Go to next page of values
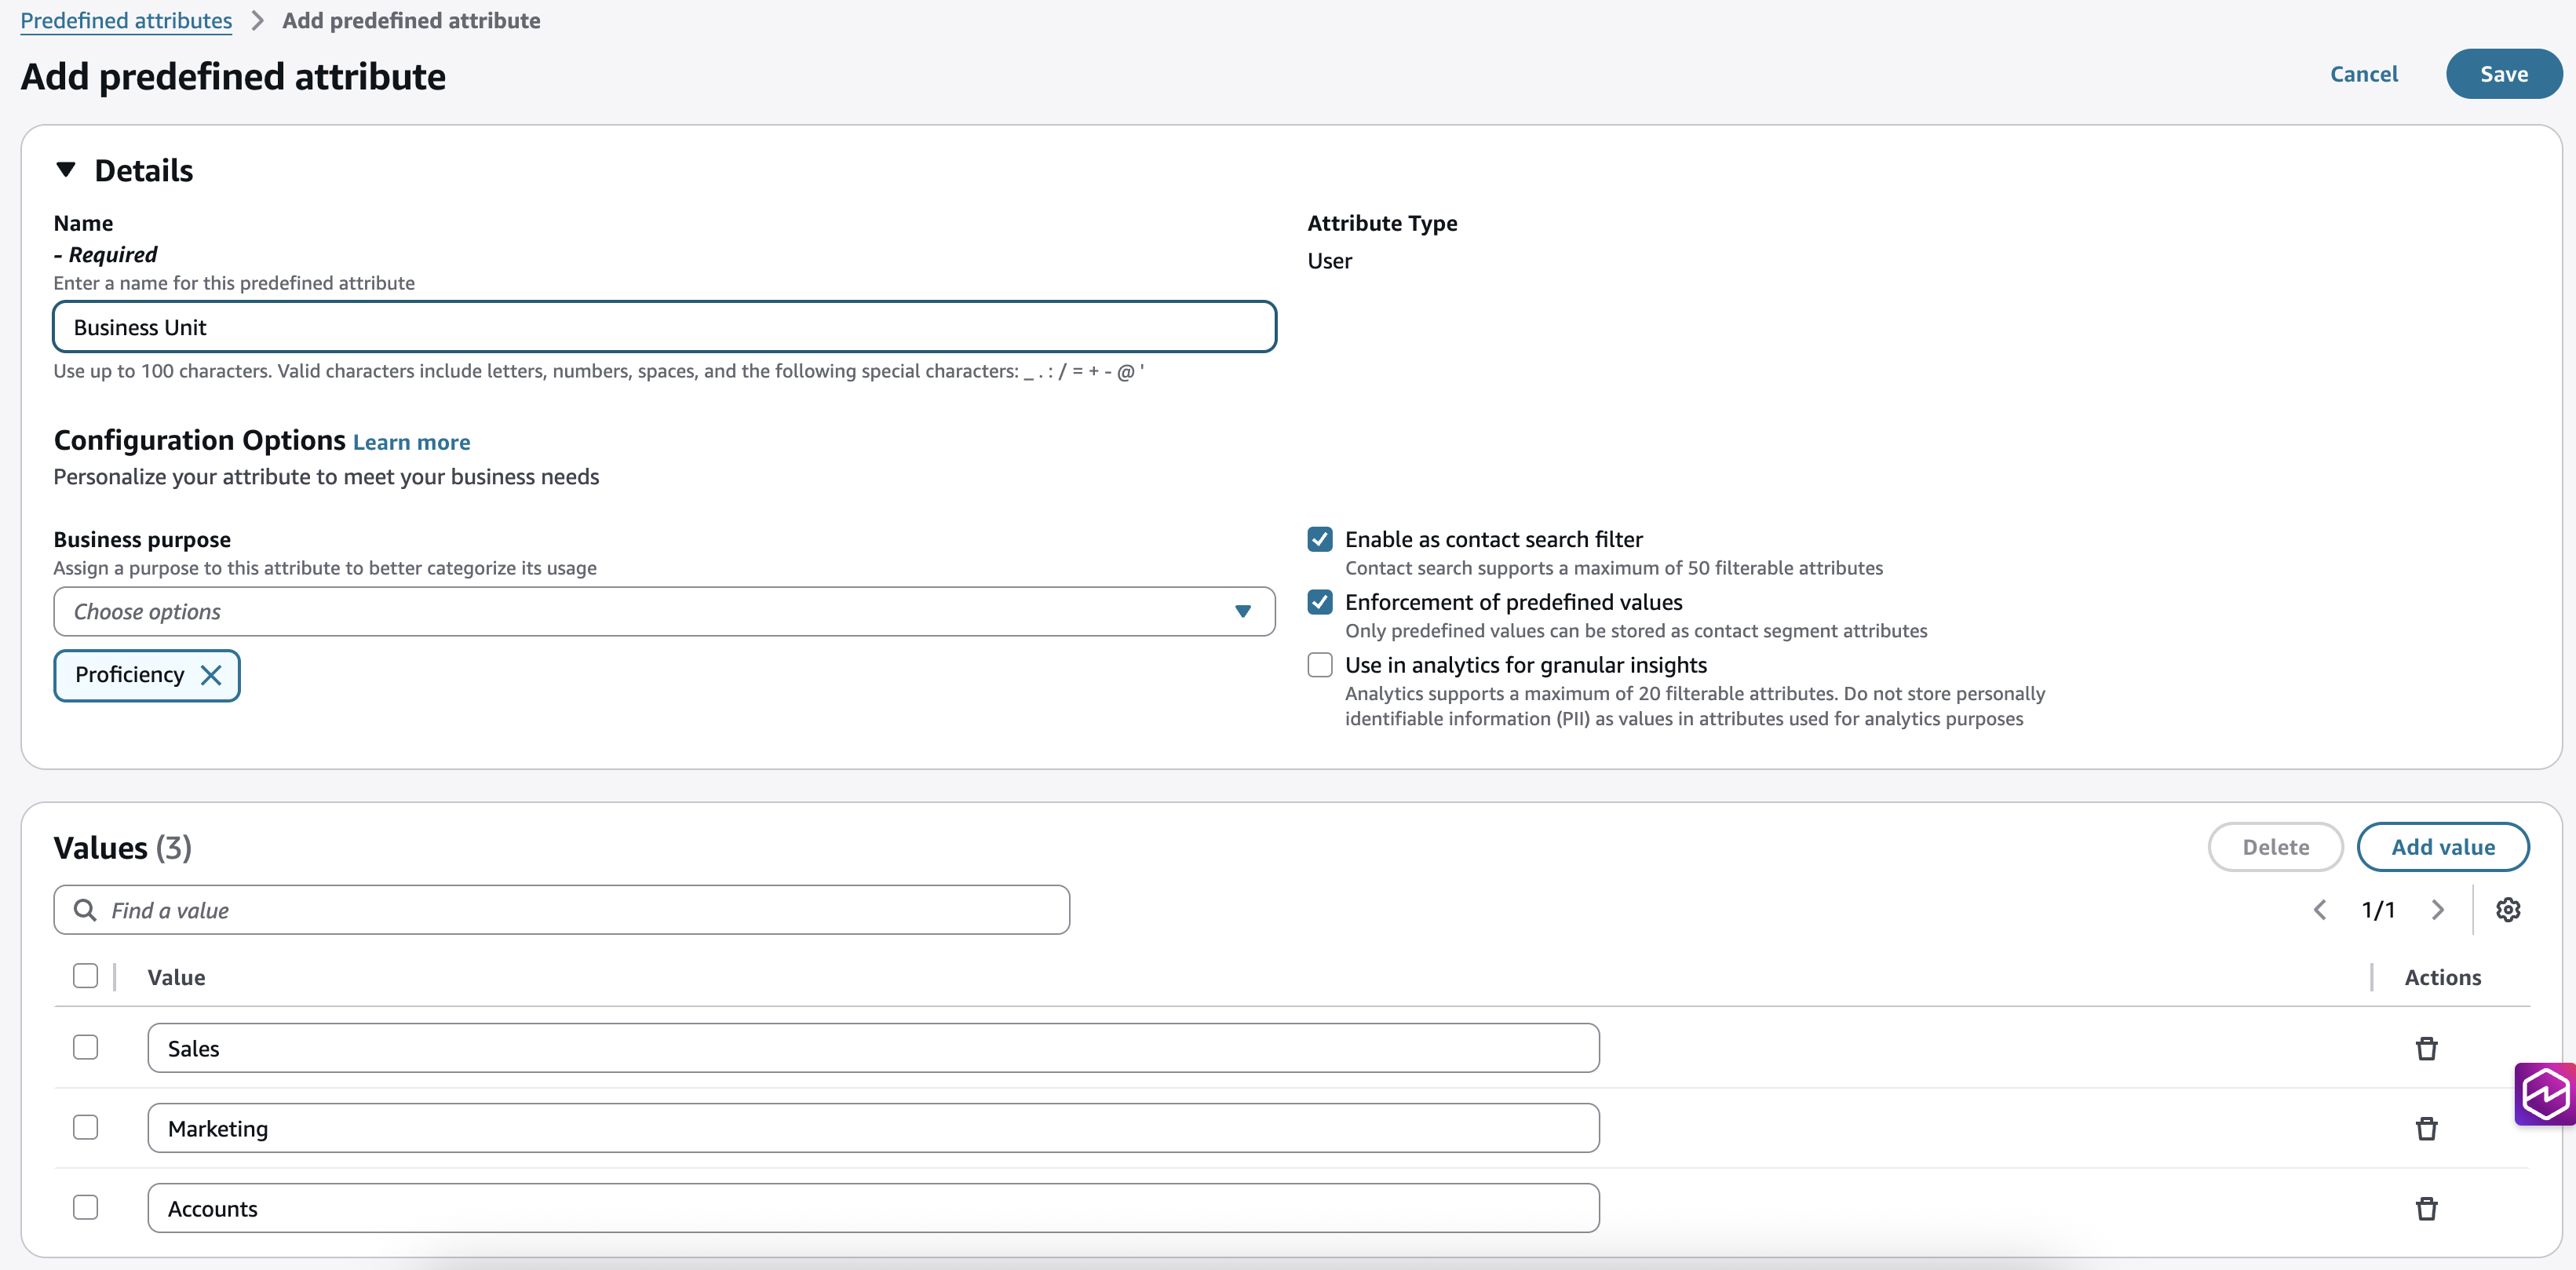Screen dimensions: 2576x1270 [2437, 909]
